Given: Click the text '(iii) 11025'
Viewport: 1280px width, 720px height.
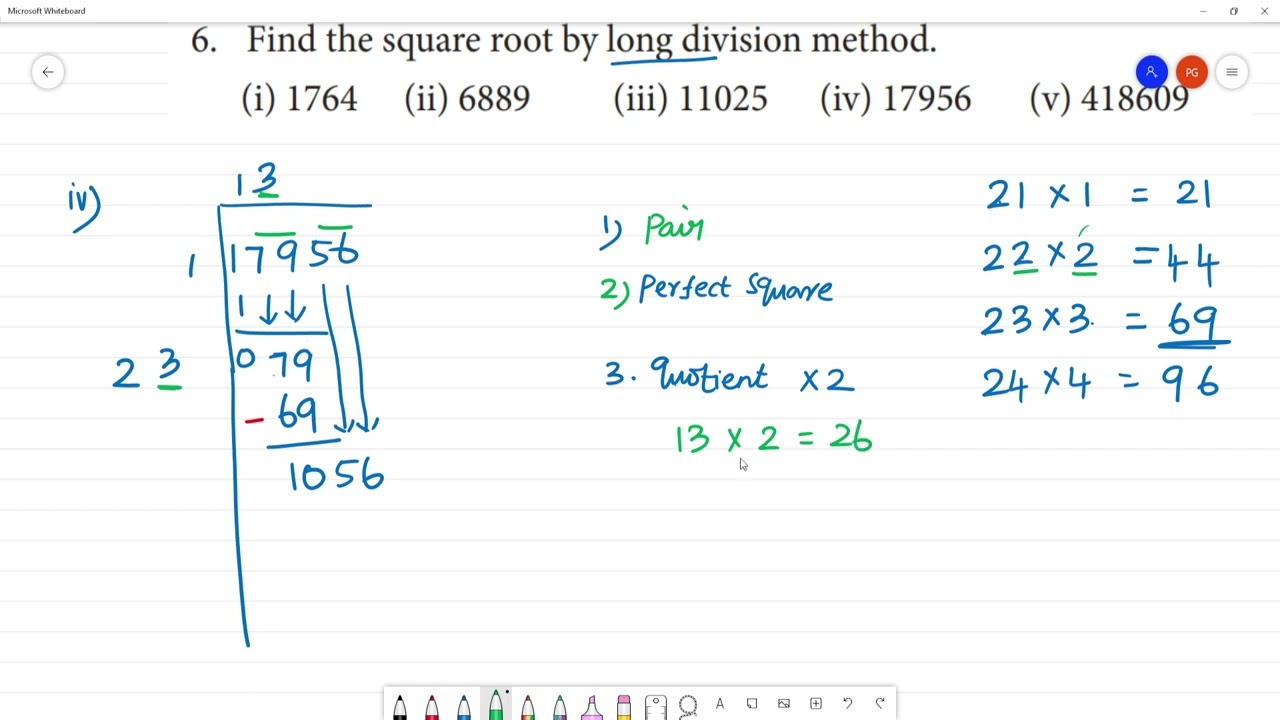Looking at the screenshot, I should 690,99.
